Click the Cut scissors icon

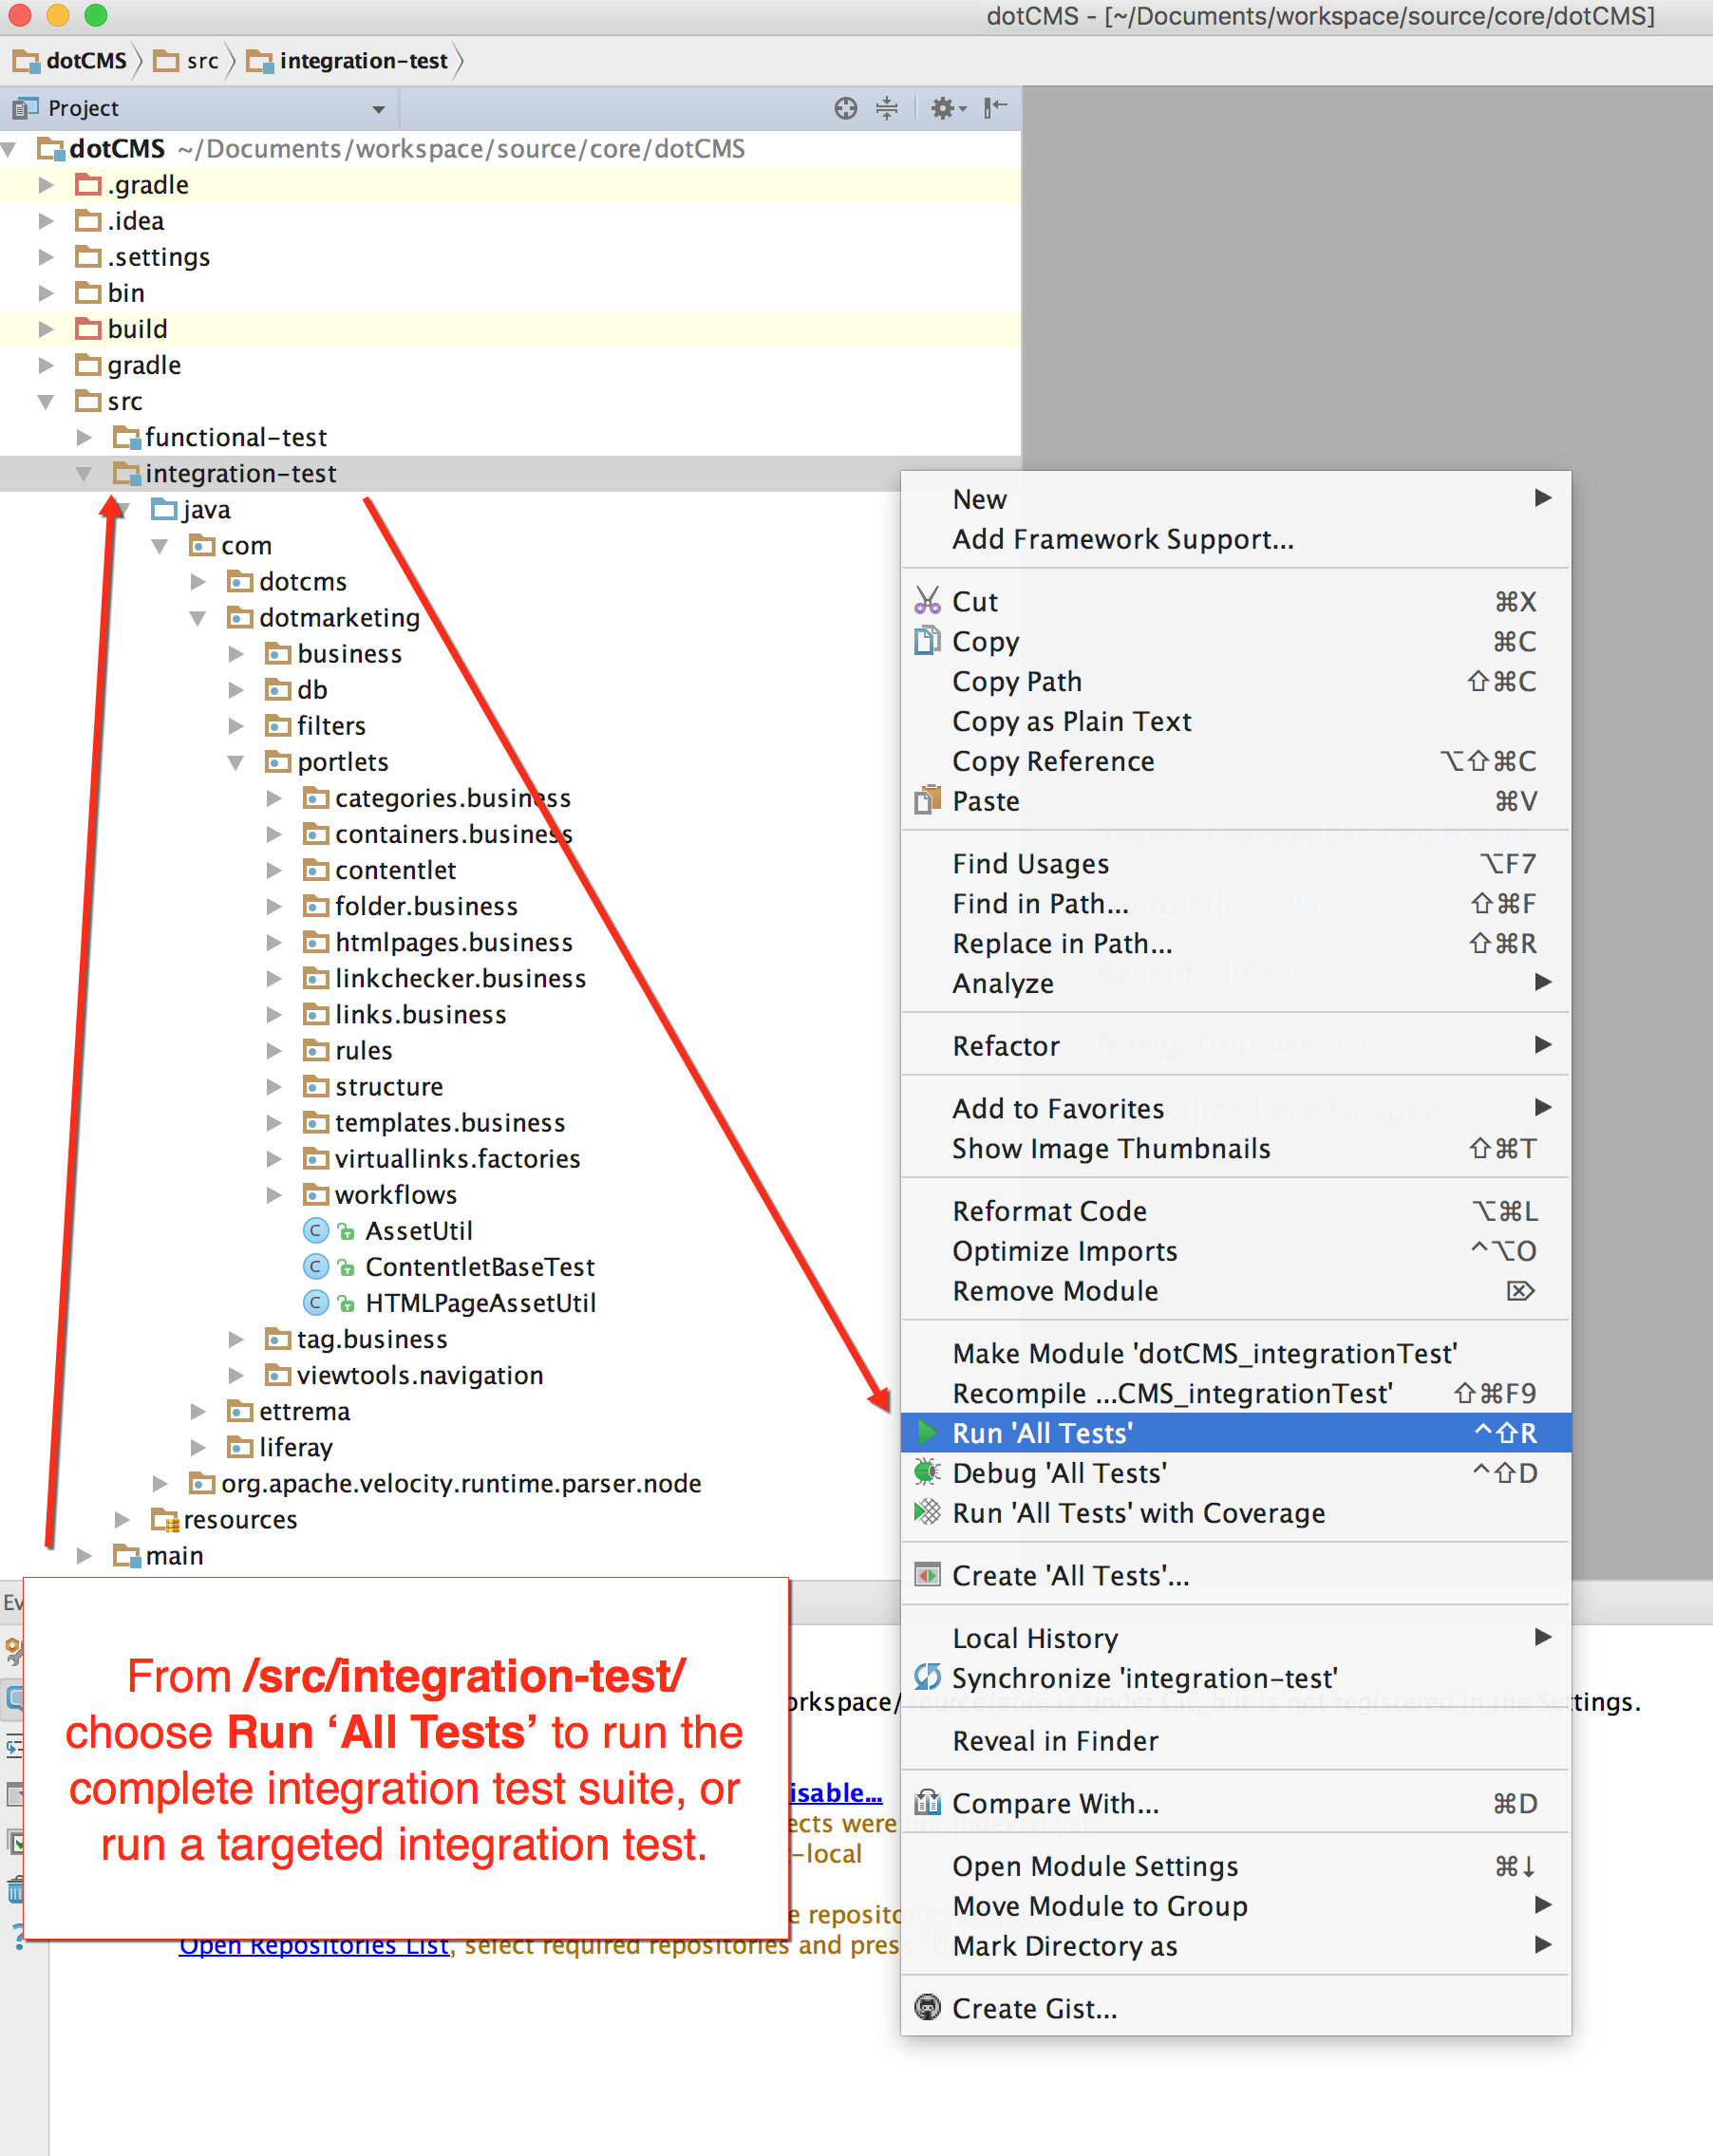click(x=927, y=600)
